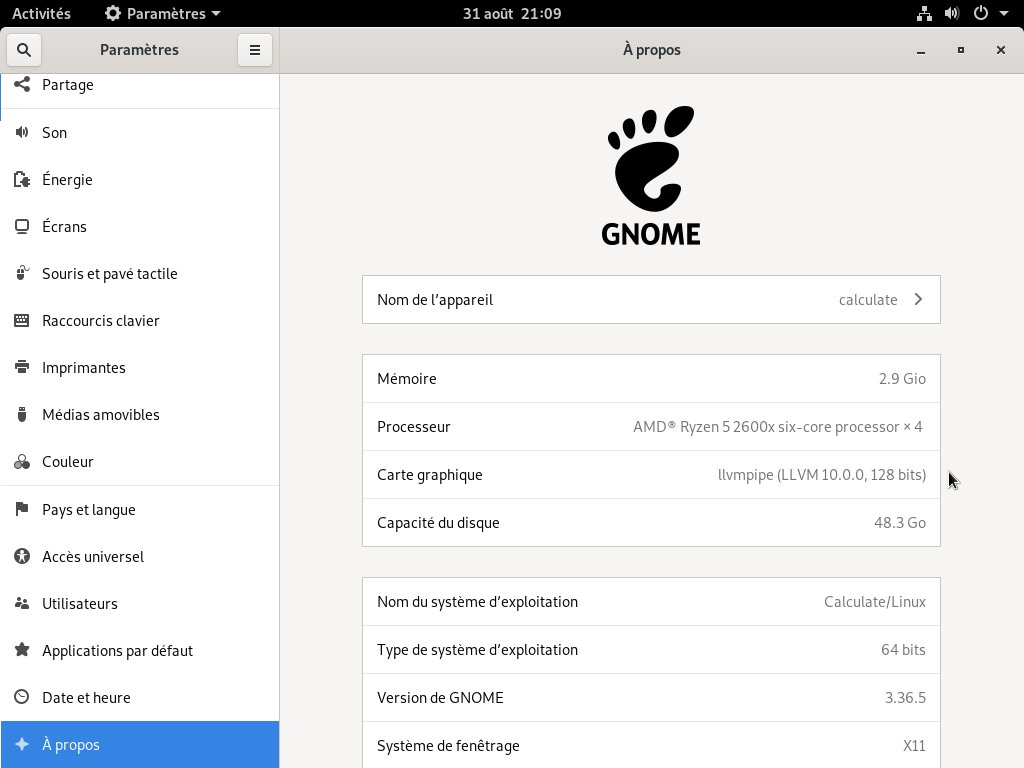Select Son settings panel
This screenshot has width=1024, height=768.
(x=140, y=133)
